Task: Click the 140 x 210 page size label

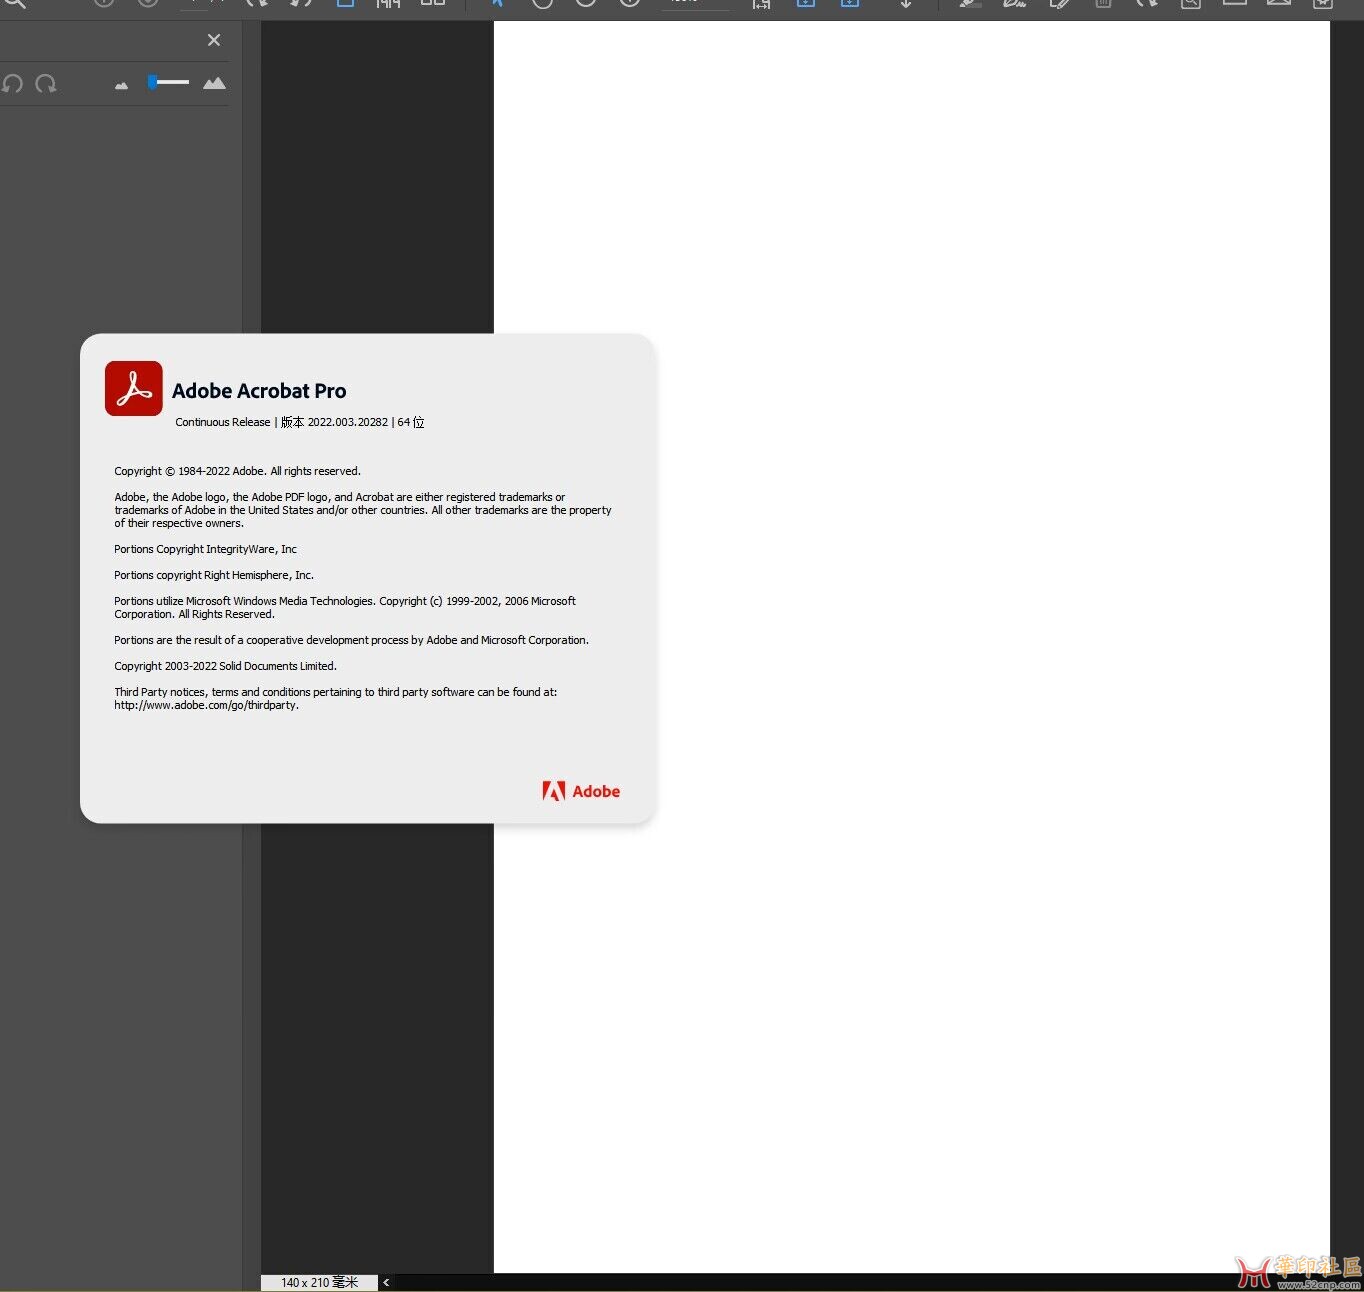Action: click(319, 1282)
